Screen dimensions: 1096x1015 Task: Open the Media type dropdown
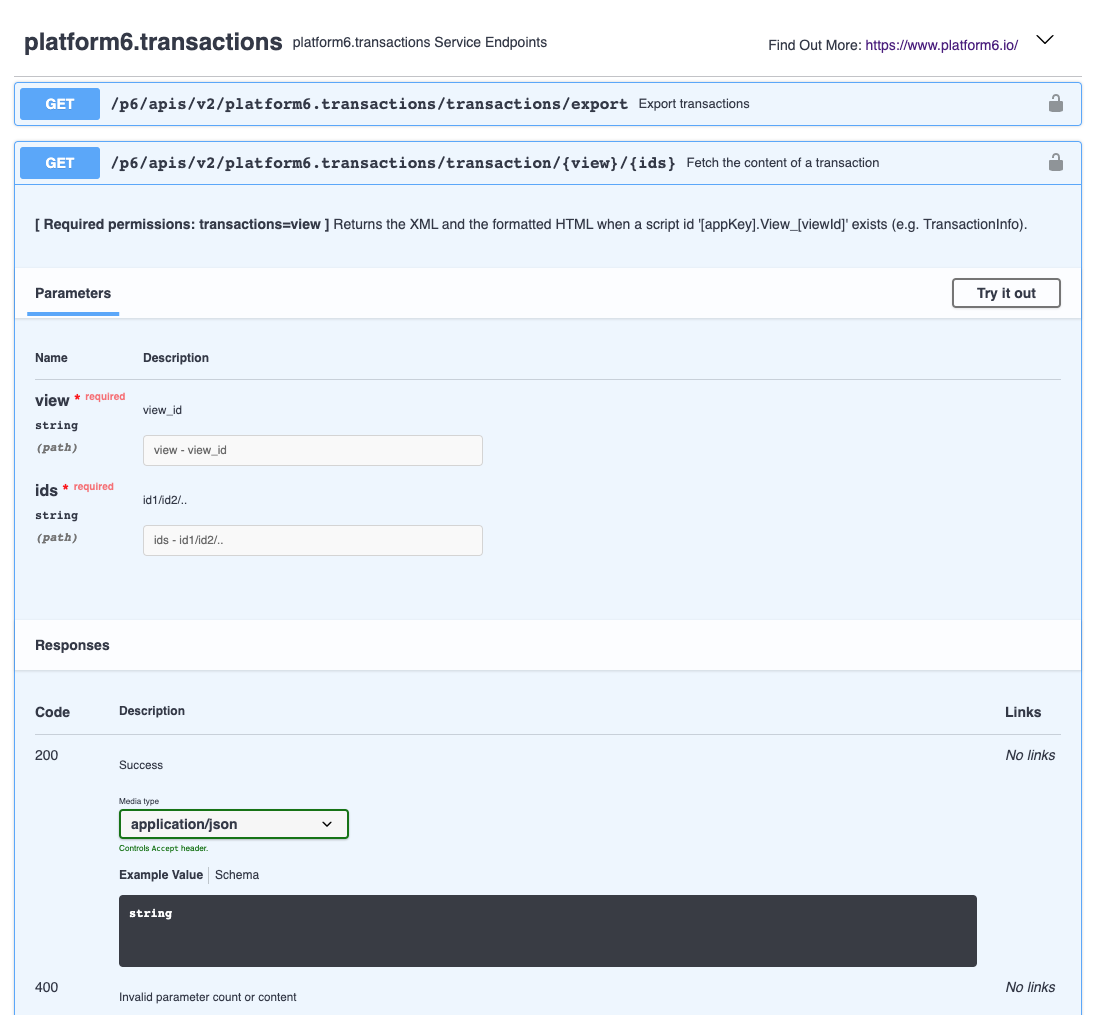(233, 824)
